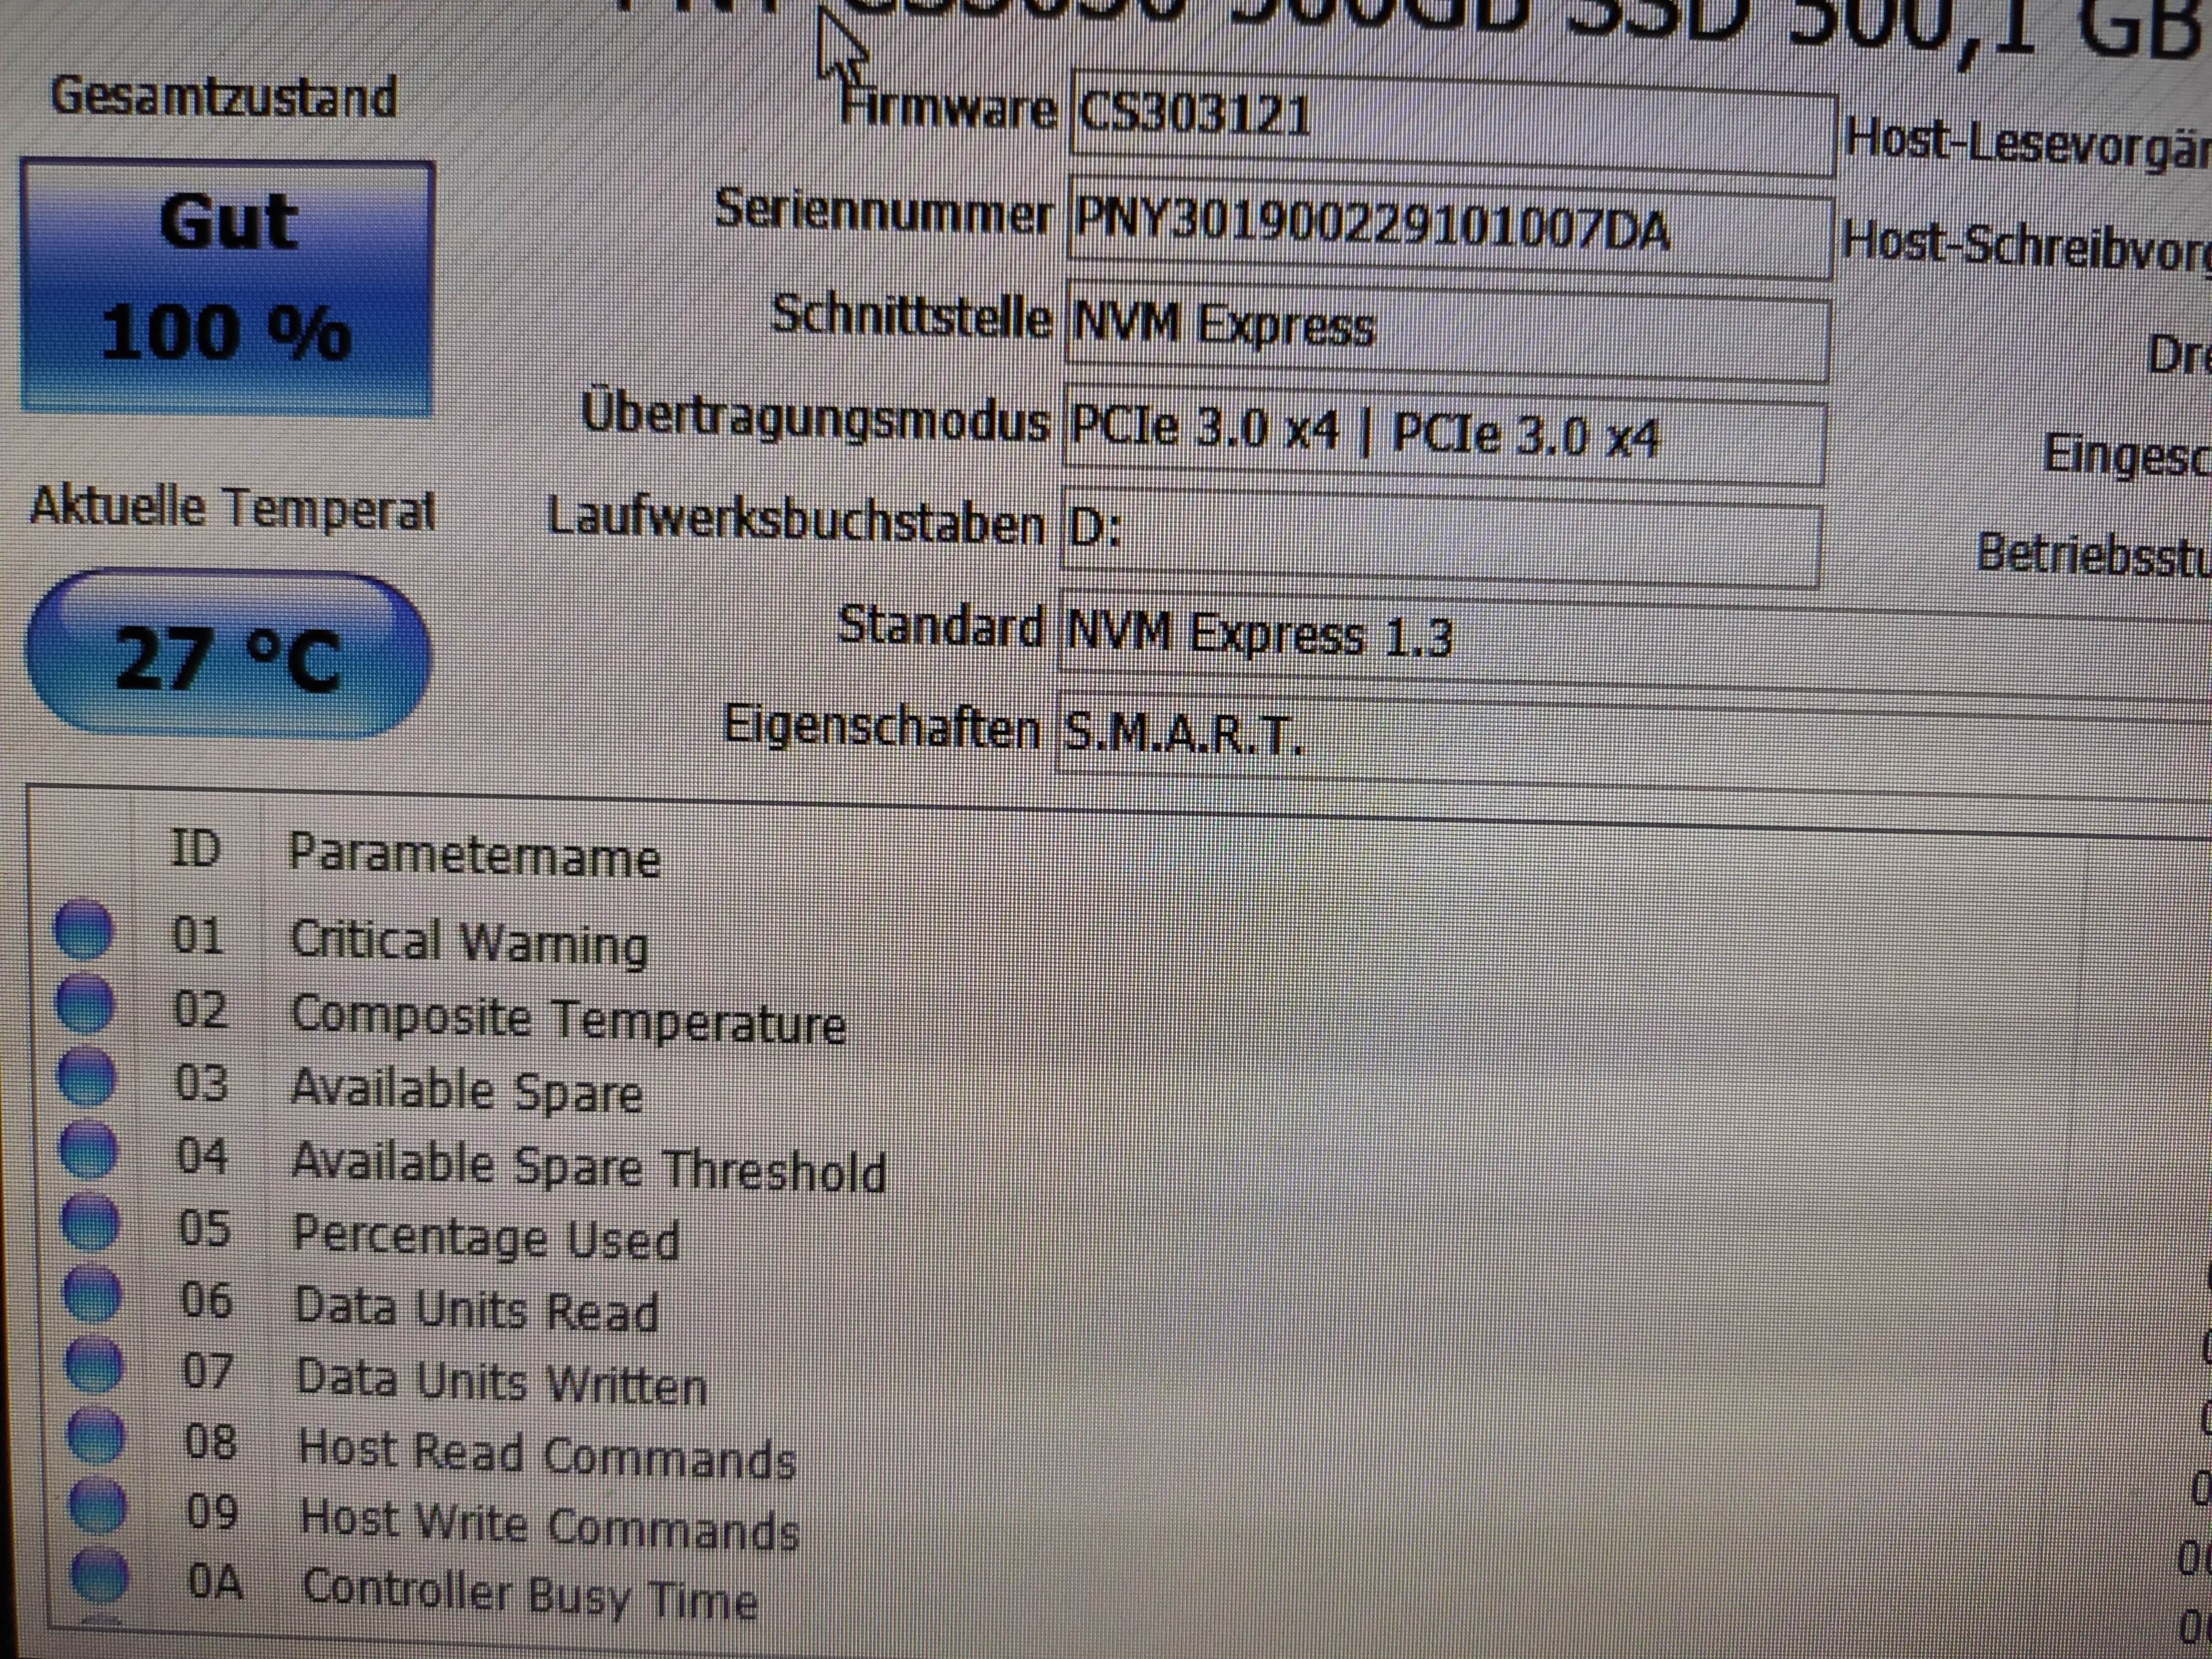This screenshot has height=1659, width=2212.
Task: Click the ID column header
Action: pyautogui.click(x=195, y=849)
